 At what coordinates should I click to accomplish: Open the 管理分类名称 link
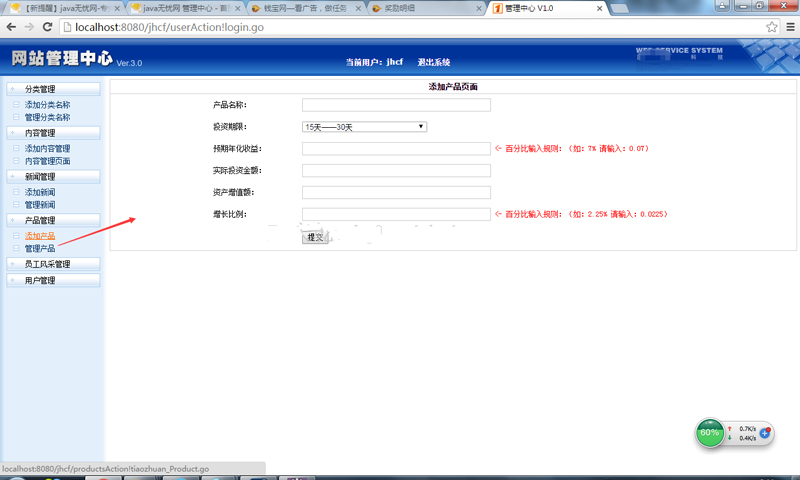coord(47,117)
